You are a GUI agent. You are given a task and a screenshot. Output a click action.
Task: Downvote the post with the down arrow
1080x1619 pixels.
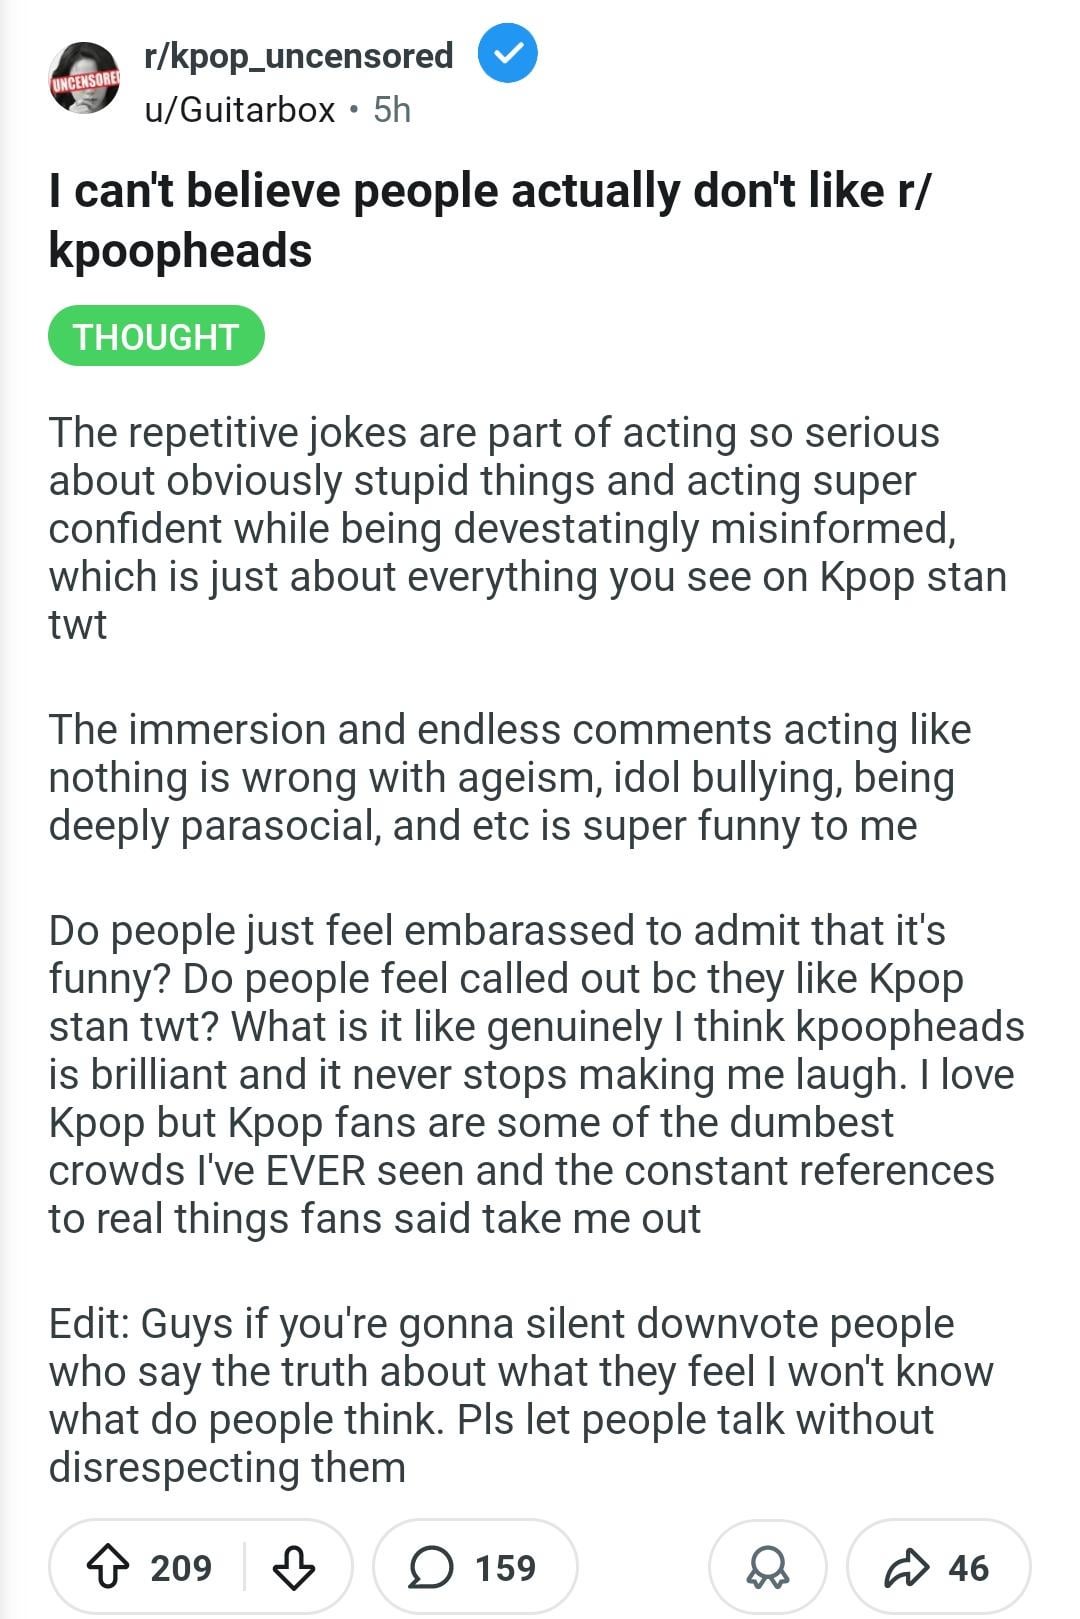[x=294, y=1567]
